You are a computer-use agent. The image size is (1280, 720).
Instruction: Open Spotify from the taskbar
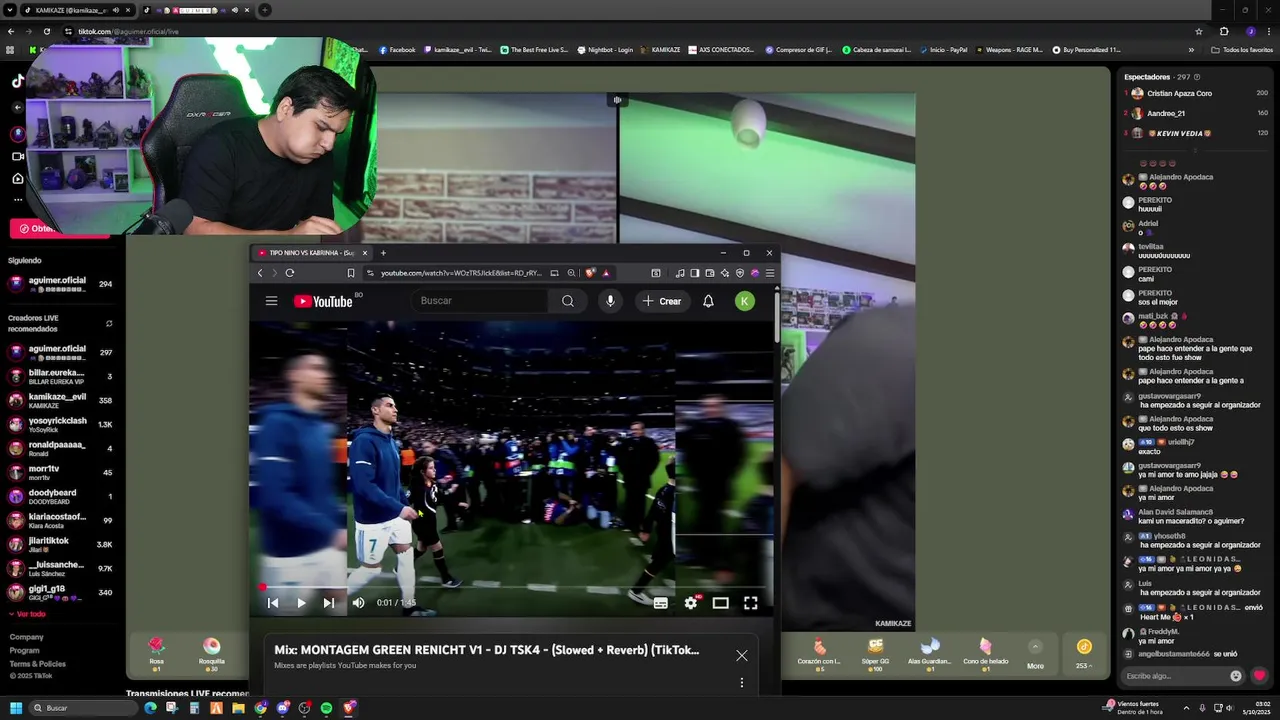pos(327,708)
